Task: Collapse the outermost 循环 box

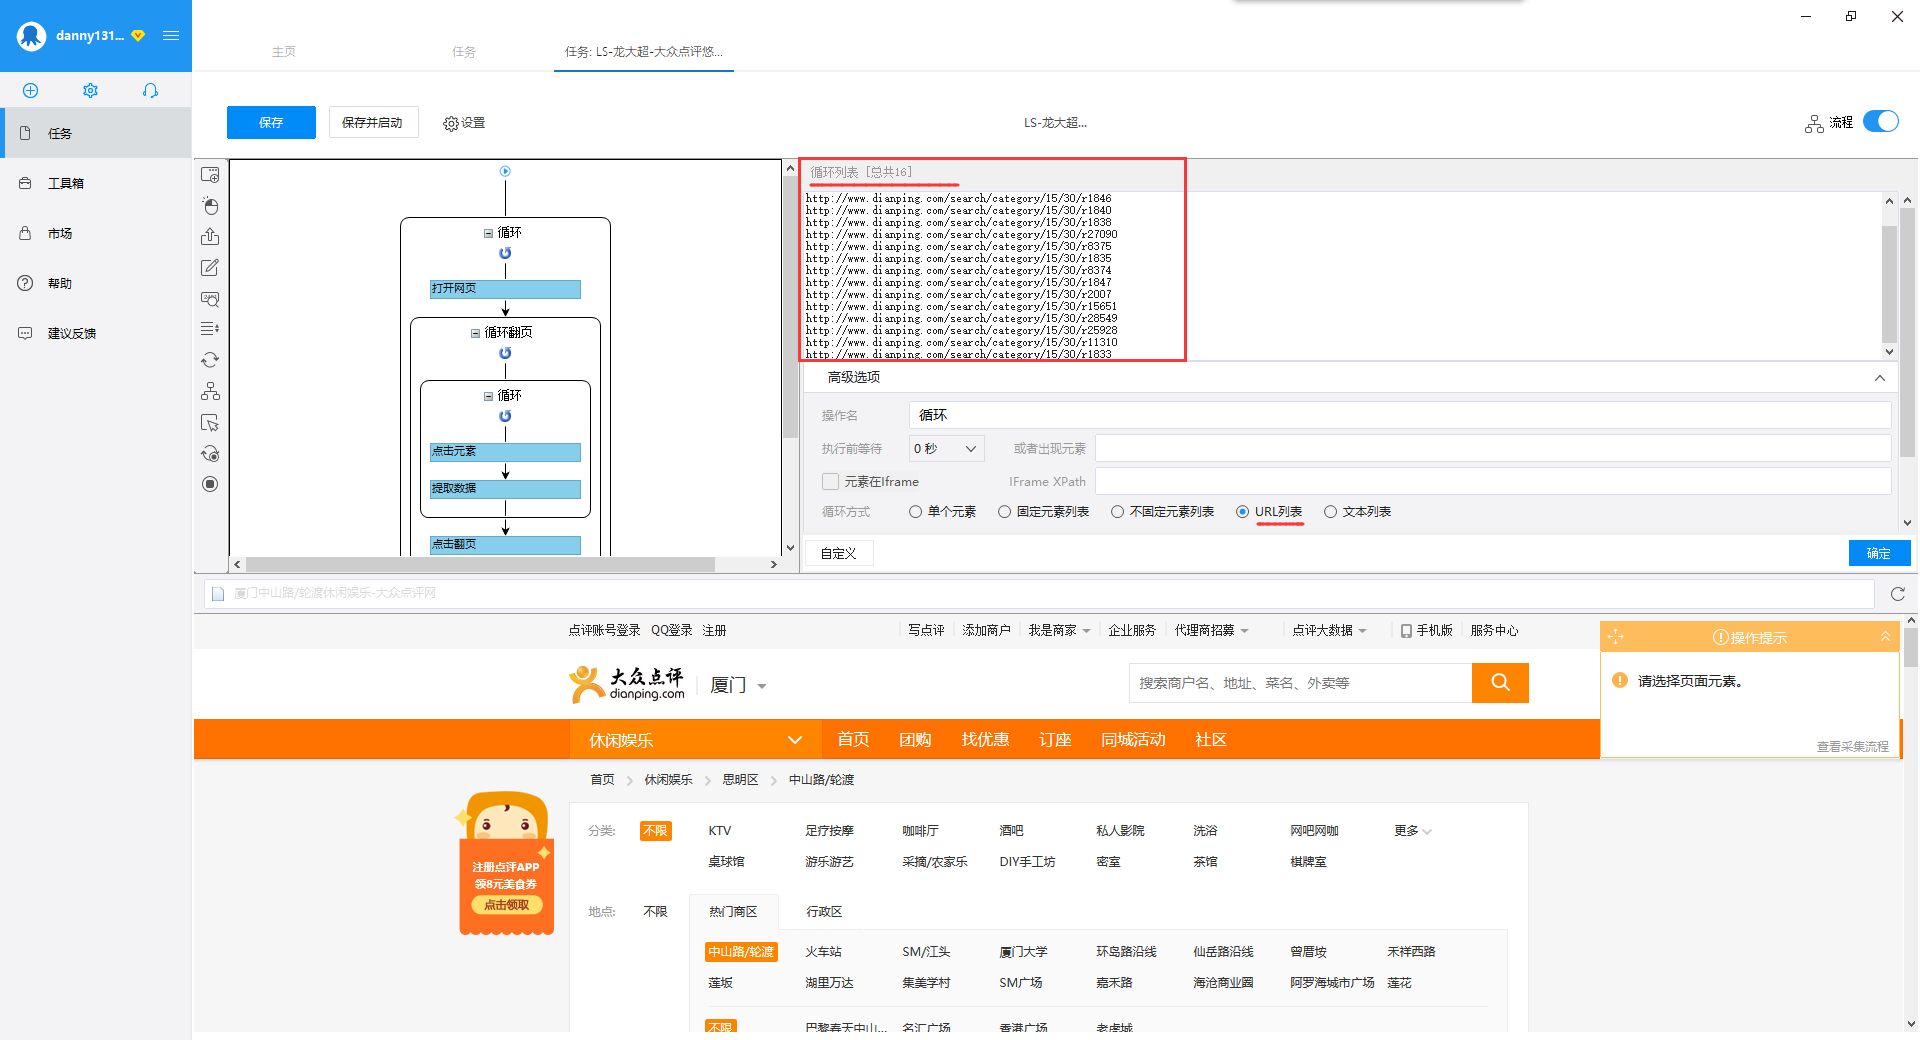Action: (x=488, y=233)
